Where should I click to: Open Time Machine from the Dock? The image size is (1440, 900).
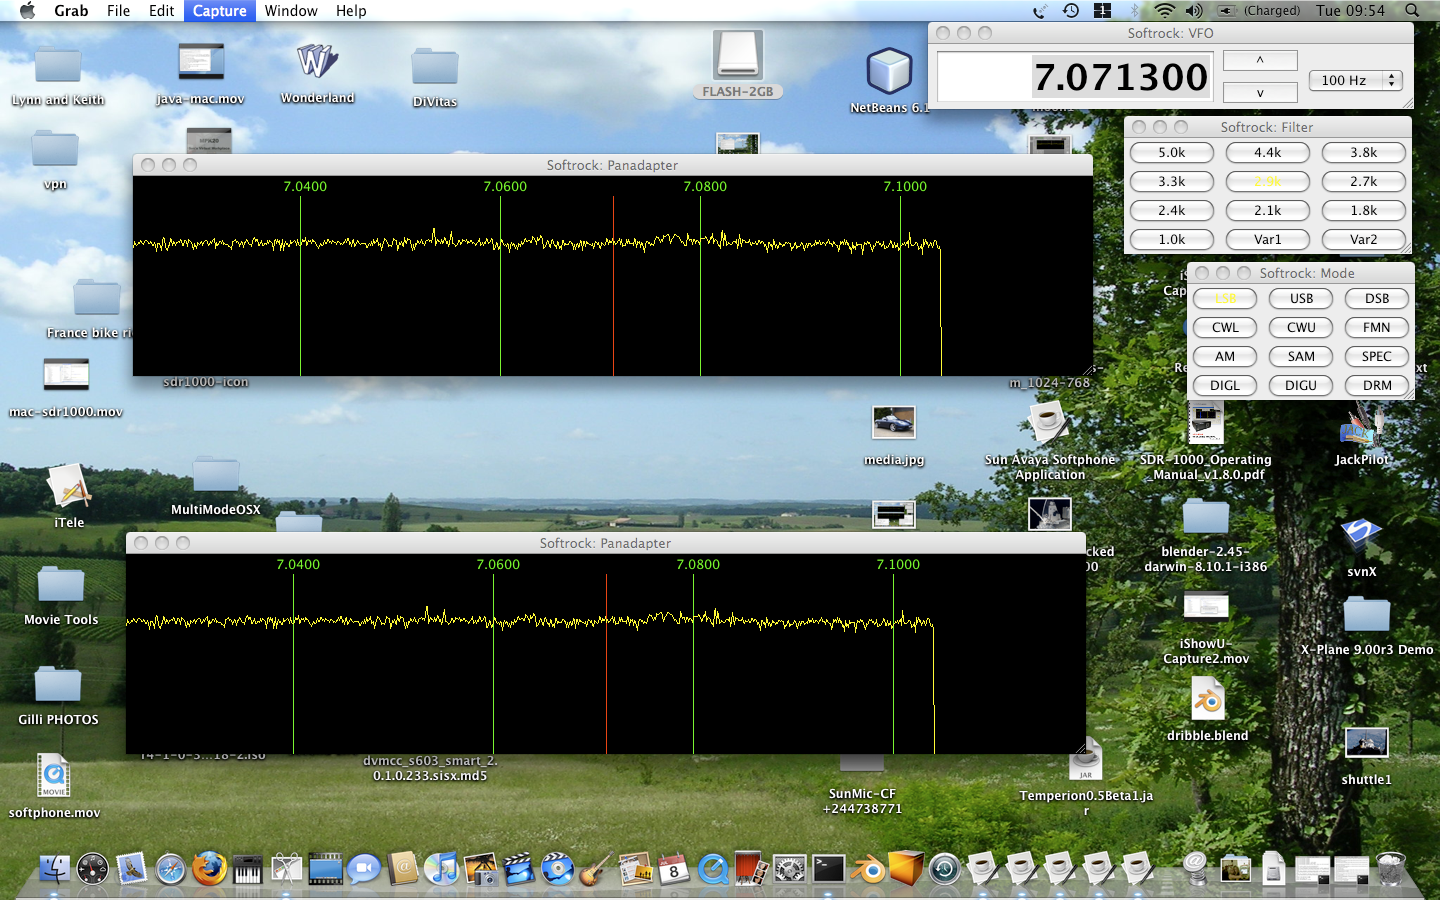point(944,868)
